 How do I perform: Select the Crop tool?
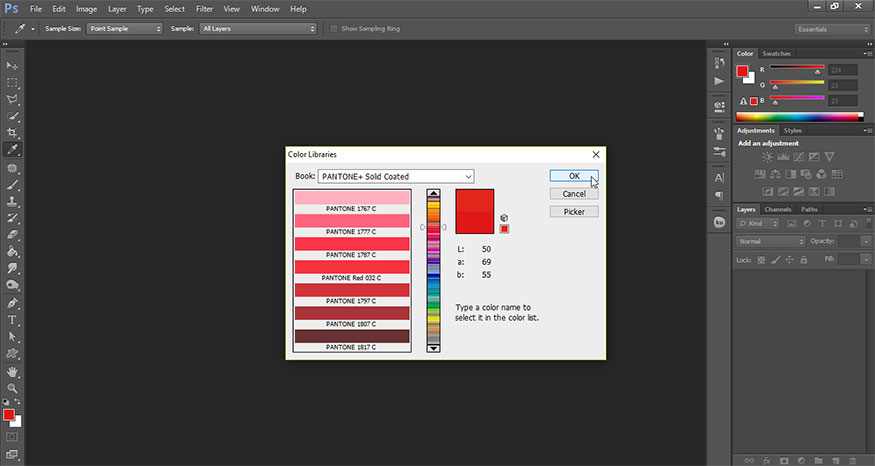(x=13, y=133)
